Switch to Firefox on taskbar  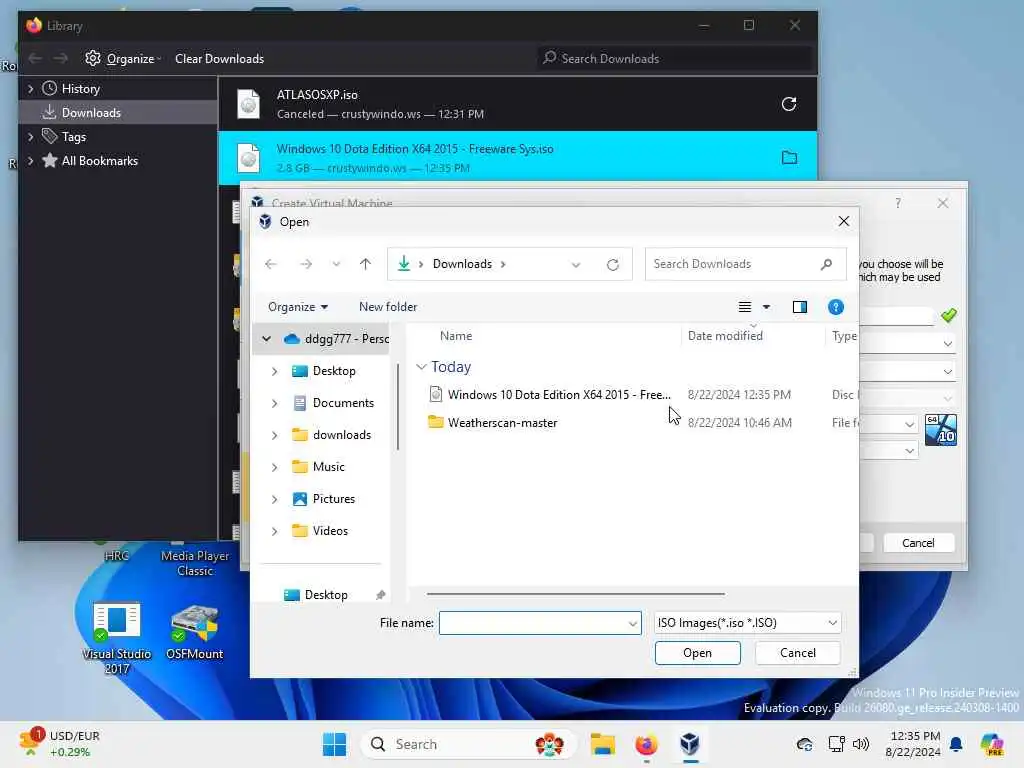tap(646, 744)
